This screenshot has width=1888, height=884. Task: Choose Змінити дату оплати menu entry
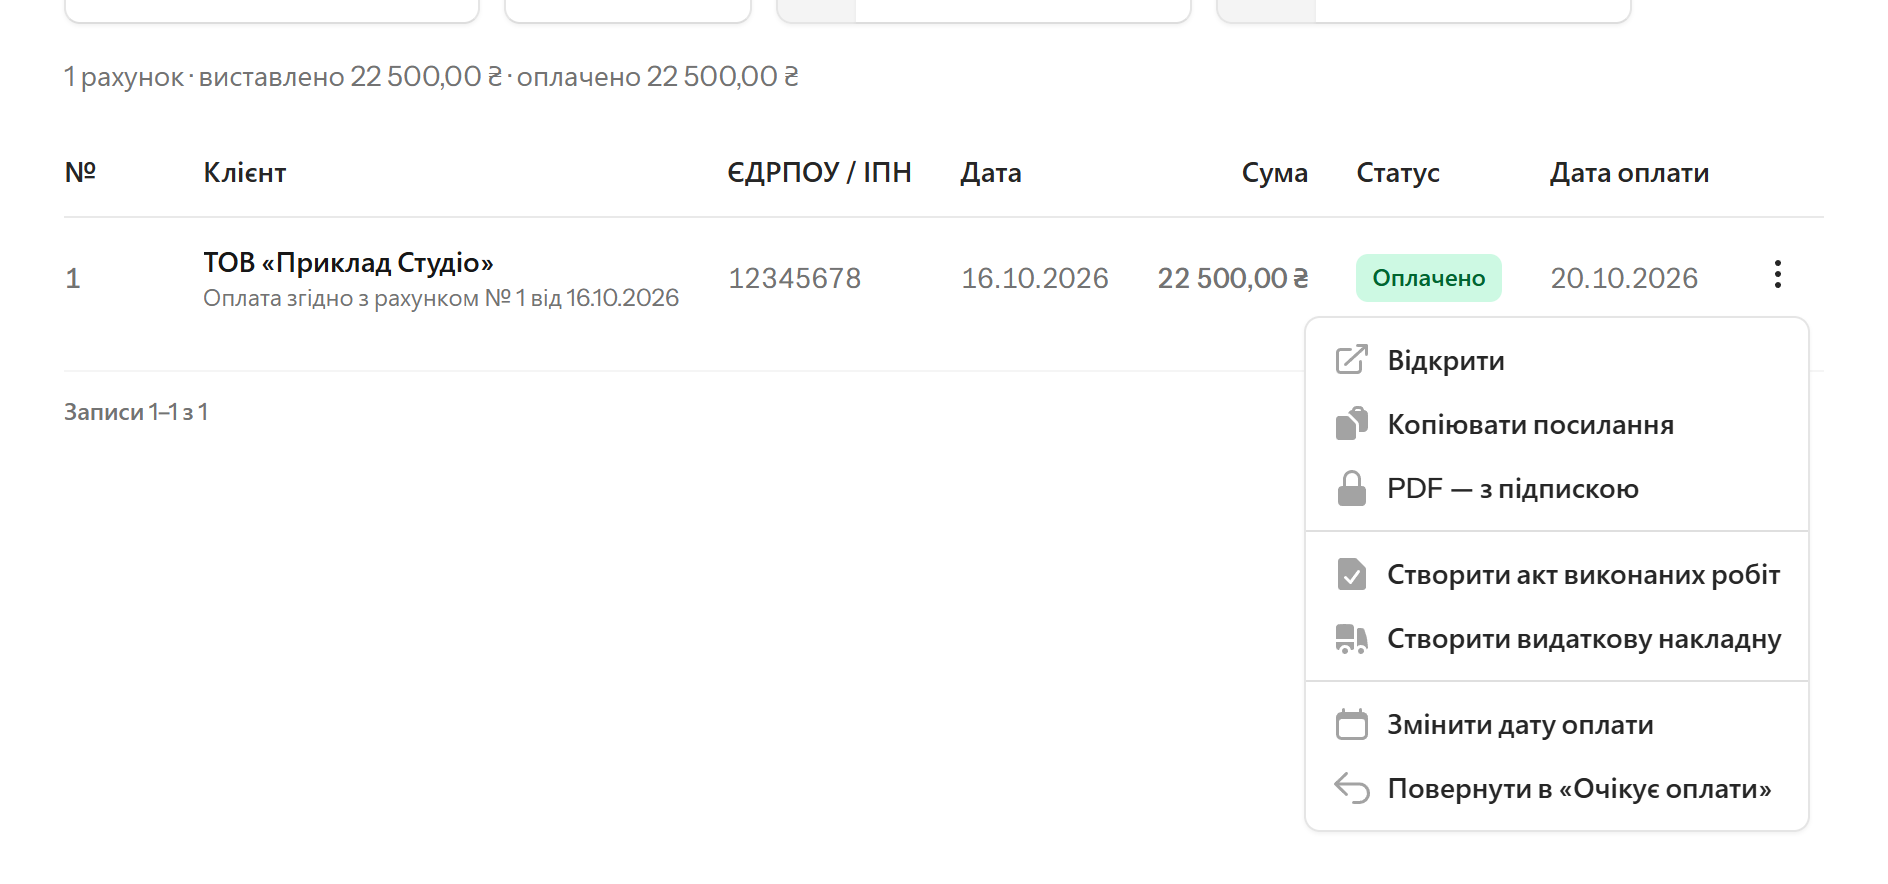[x=1557, y=724]
